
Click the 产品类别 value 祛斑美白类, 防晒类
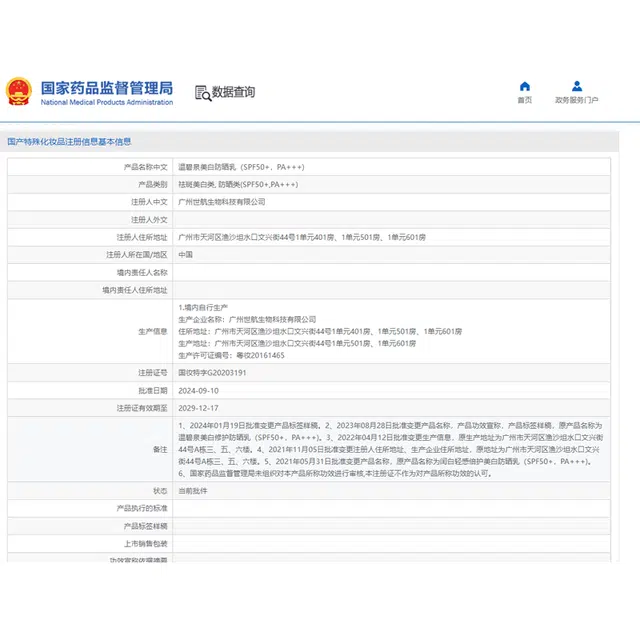click(x=237, y=185)
